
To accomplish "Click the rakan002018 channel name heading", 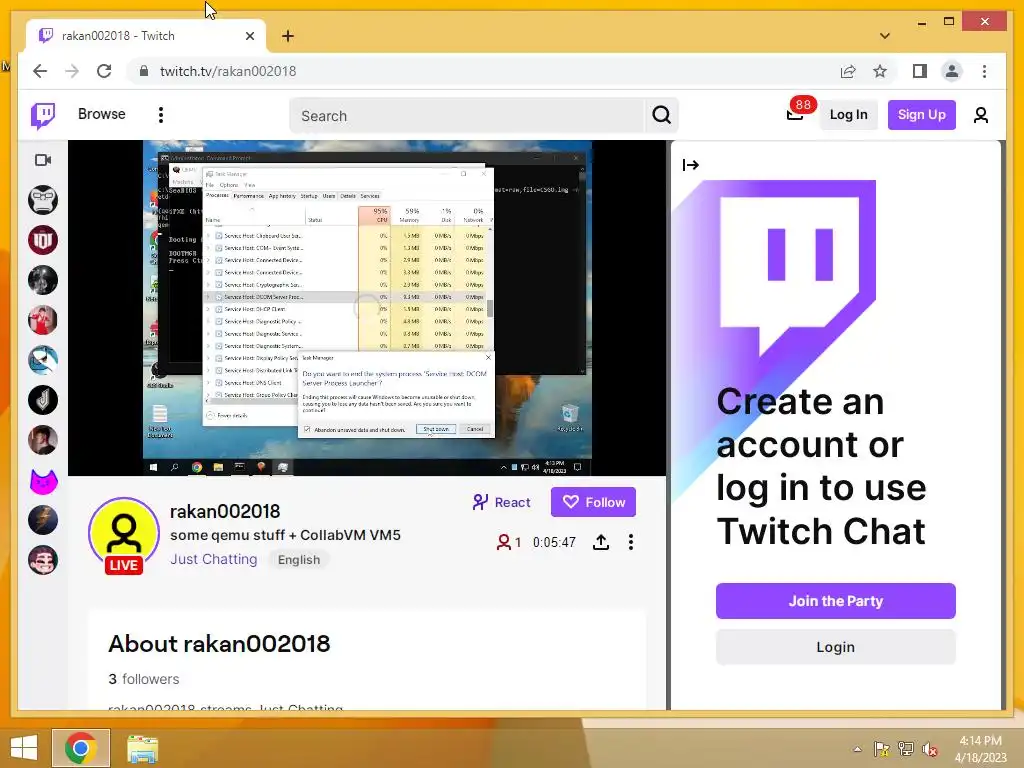I will click(x=225, y=511).
